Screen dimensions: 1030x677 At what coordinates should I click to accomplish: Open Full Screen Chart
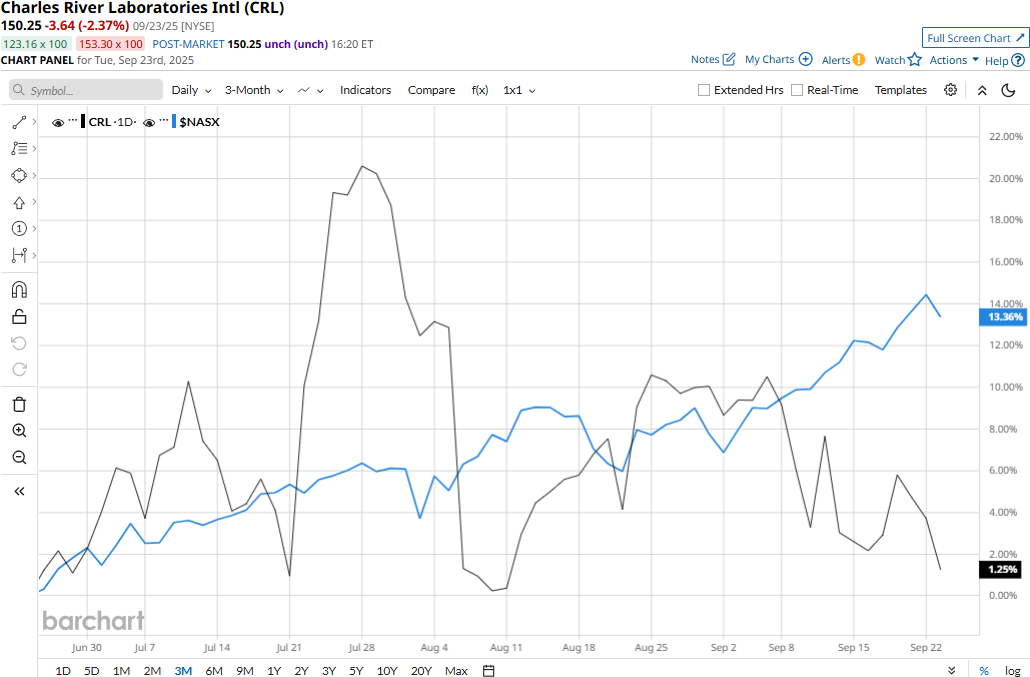975,38
